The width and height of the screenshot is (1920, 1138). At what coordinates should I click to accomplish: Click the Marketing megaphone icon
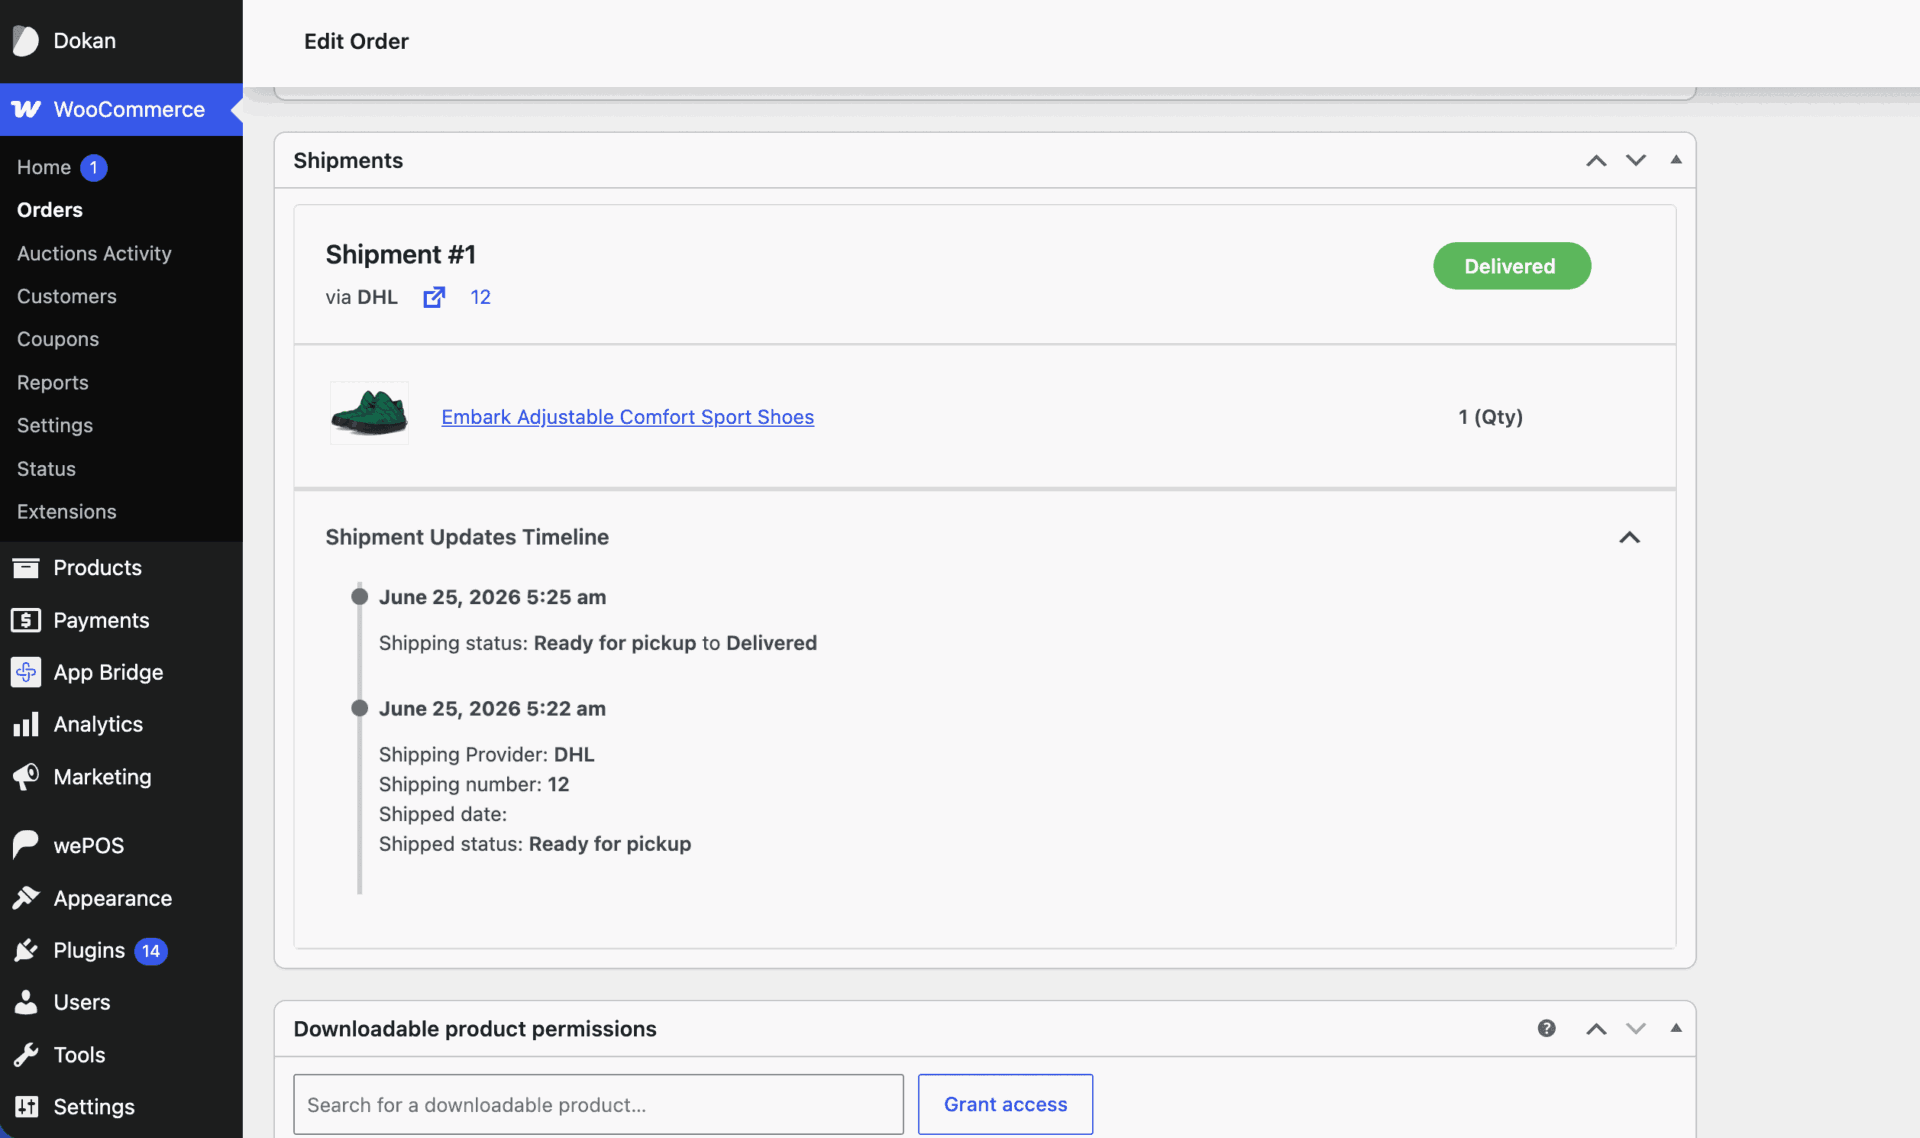pos(26,776)
